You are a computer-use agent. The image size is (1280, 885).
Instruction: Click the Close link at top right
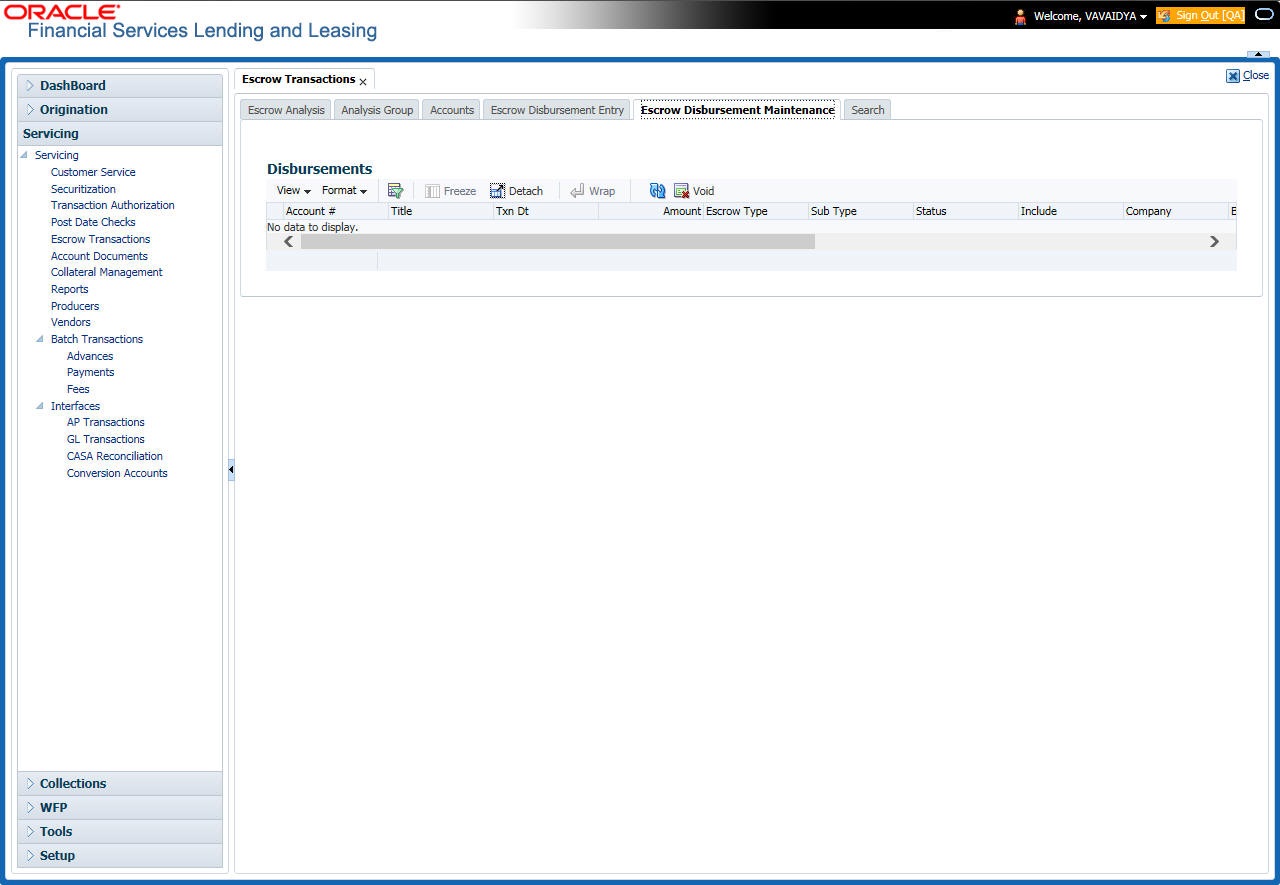[x=1248, y=75]
